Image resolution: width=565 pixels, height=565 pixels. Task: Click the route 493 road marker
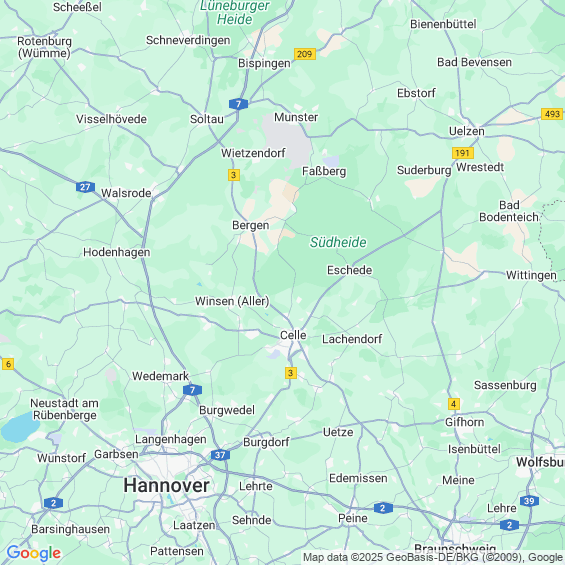[552, 114]
